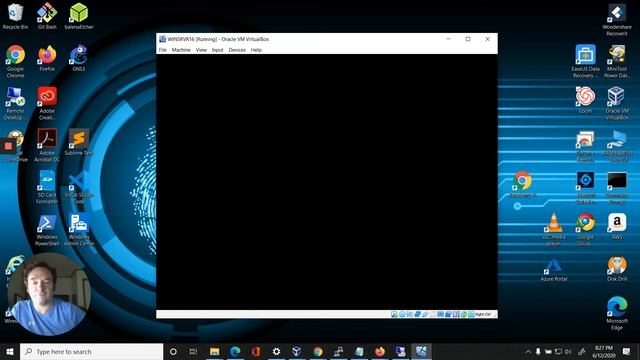Viewport: 640px width, 360px height.
Task: Open File Explorer from taskbar
Action: pyautogui.click(x=214, y=351)
